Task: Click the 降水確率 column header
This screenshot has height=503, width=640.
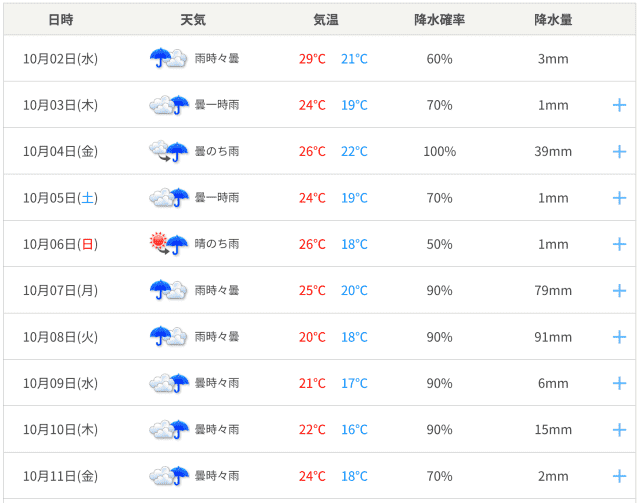Action: coord(439,20)
